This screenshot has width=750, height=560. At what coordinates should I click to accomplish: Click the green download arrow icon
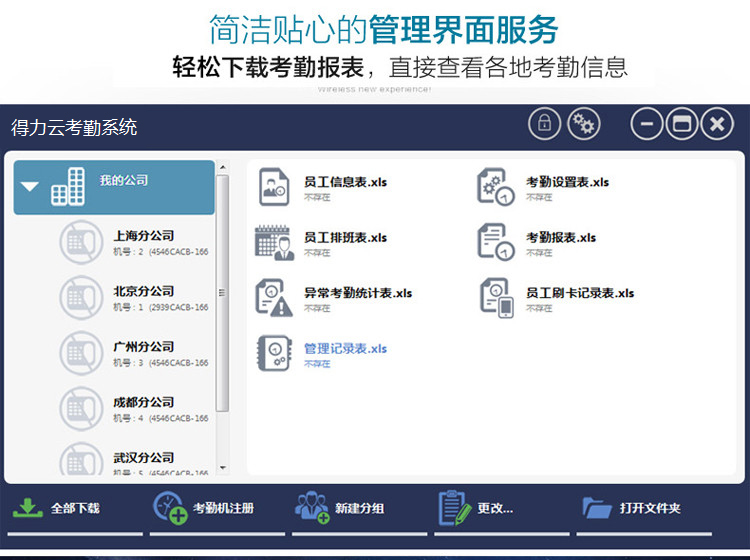coord(28,508)
